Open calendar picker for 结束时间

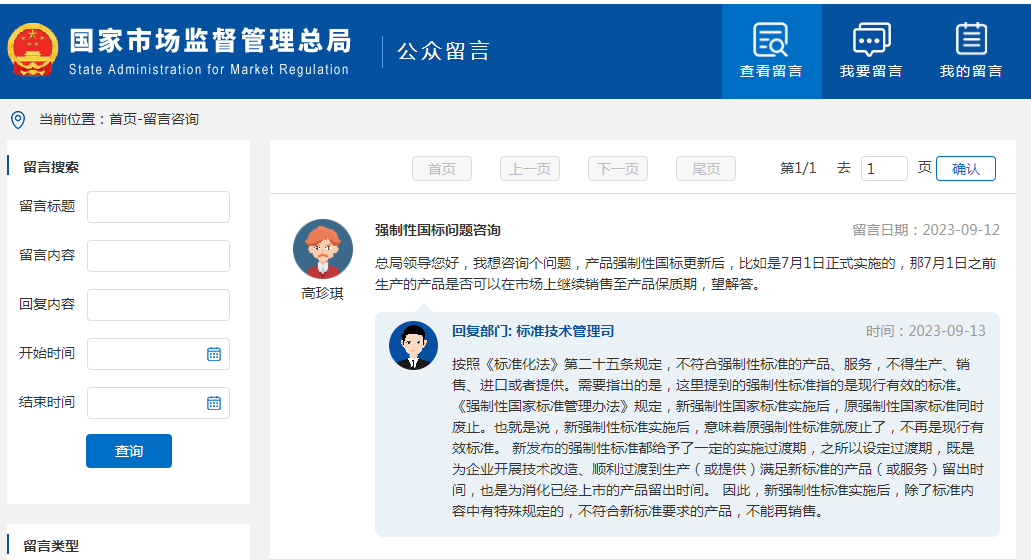pyautogui.click(x=213, y=403)
